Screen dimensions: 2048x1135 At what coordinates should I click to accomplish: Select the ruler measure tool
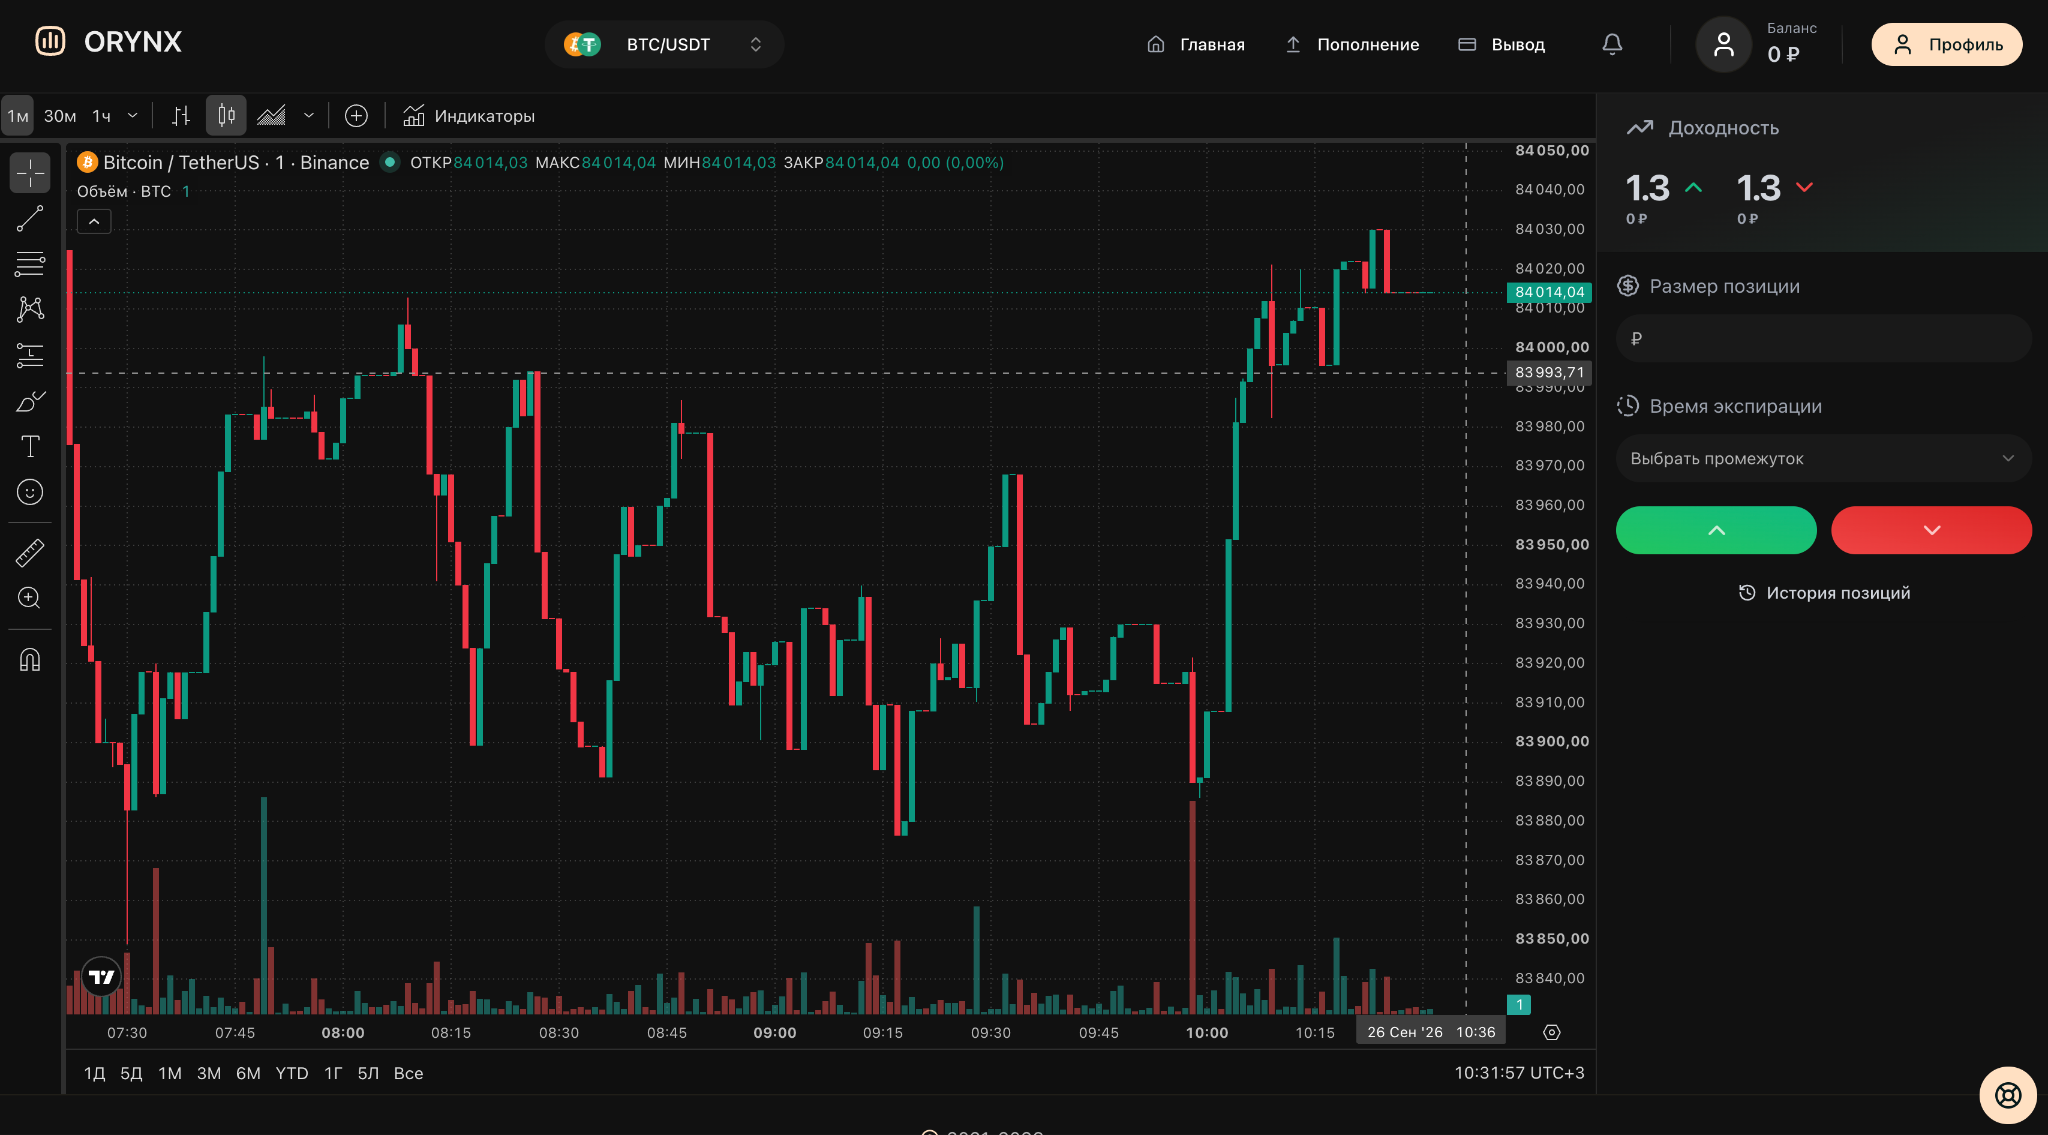click(x=30, y=552)
